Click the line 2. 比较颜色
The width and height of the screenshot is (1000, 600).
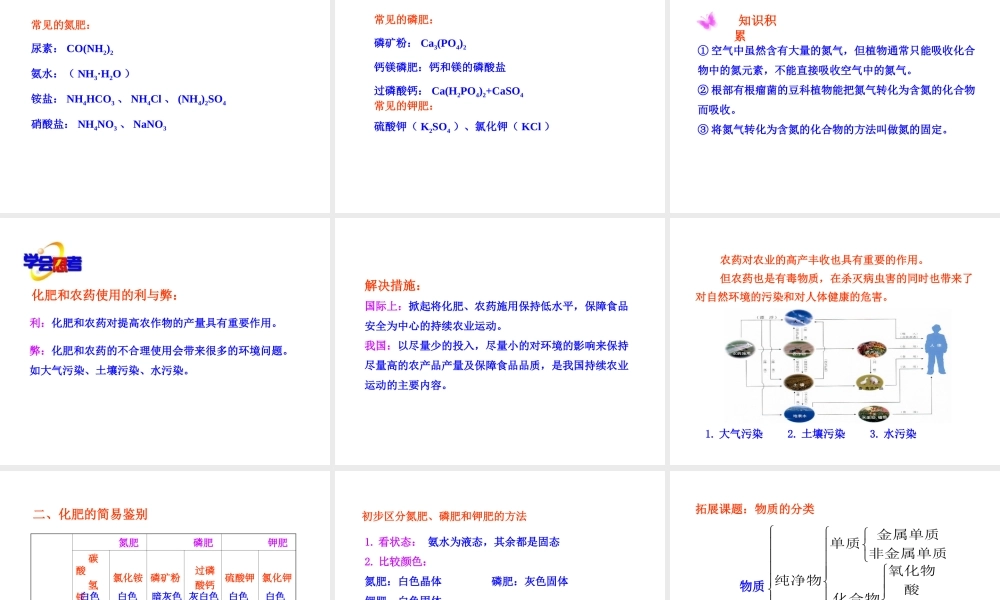point(395,562)
